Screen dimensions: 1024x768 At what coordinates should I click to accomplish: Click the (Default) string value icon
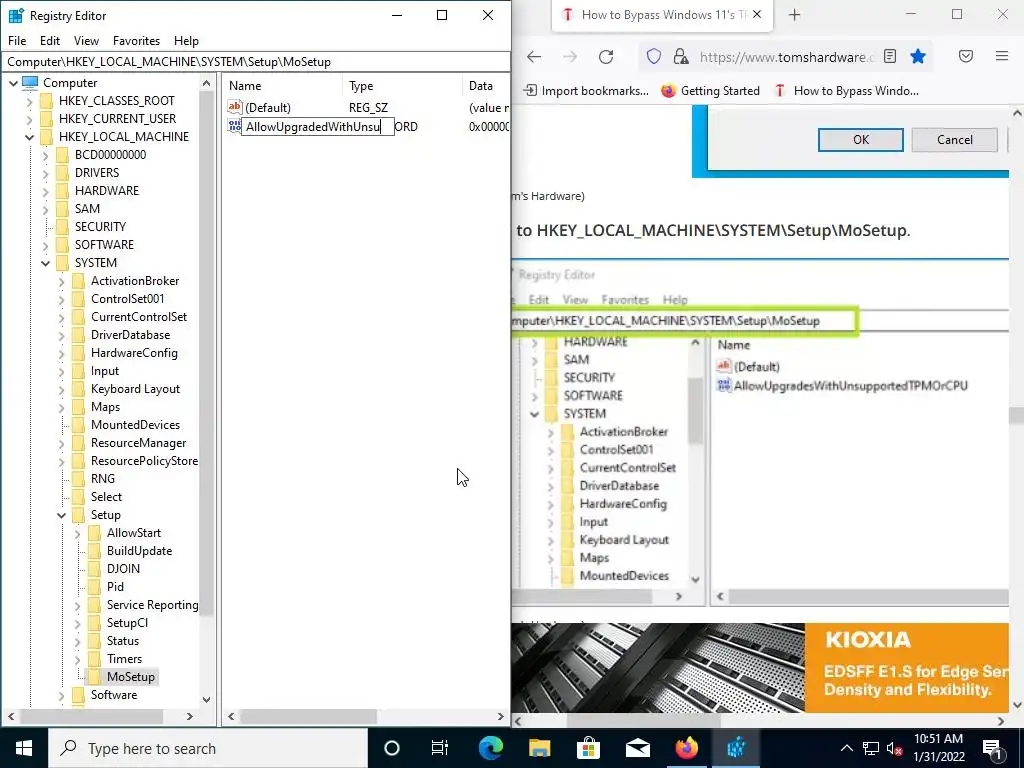click(x=234, y=107)
